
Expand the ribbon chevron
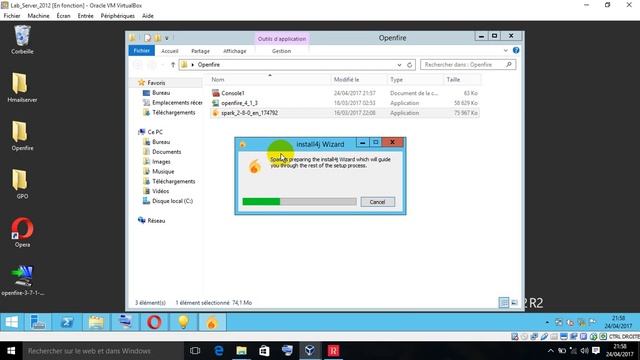pyautogui.click(x=506, y=50)
